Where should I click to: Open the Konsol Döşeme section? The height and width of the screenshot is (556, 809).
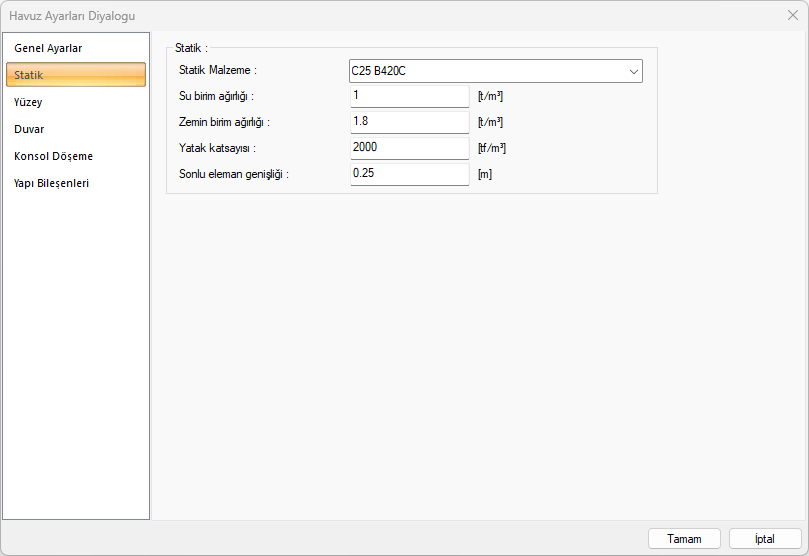53,156
